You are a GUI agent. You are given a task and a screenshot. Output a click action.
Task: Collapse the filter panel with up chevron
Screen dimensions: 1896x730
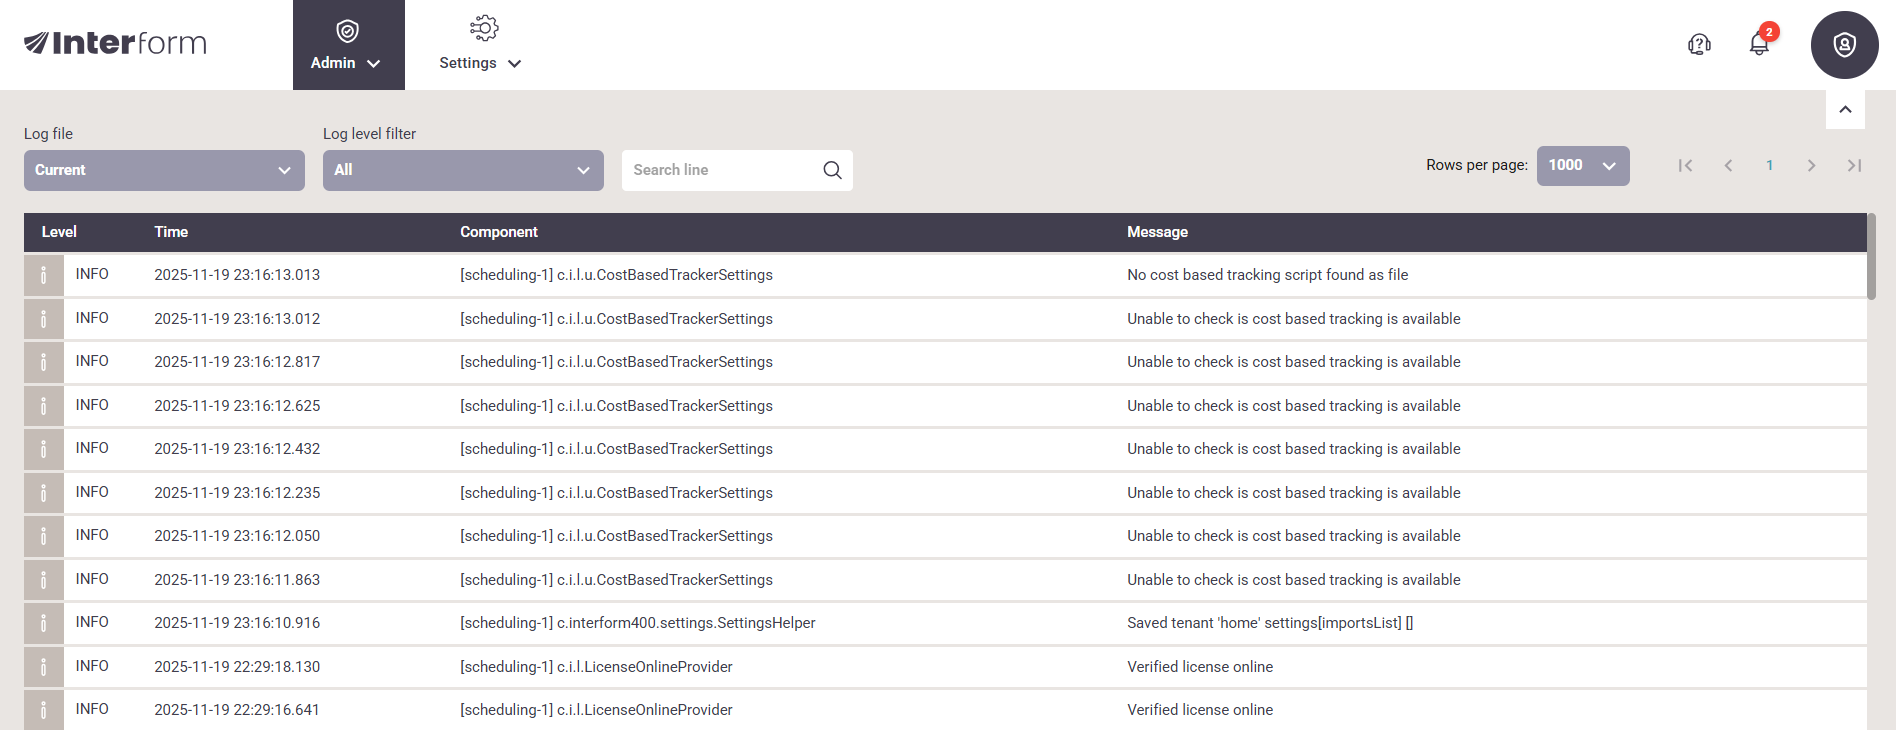(1845, 110)
